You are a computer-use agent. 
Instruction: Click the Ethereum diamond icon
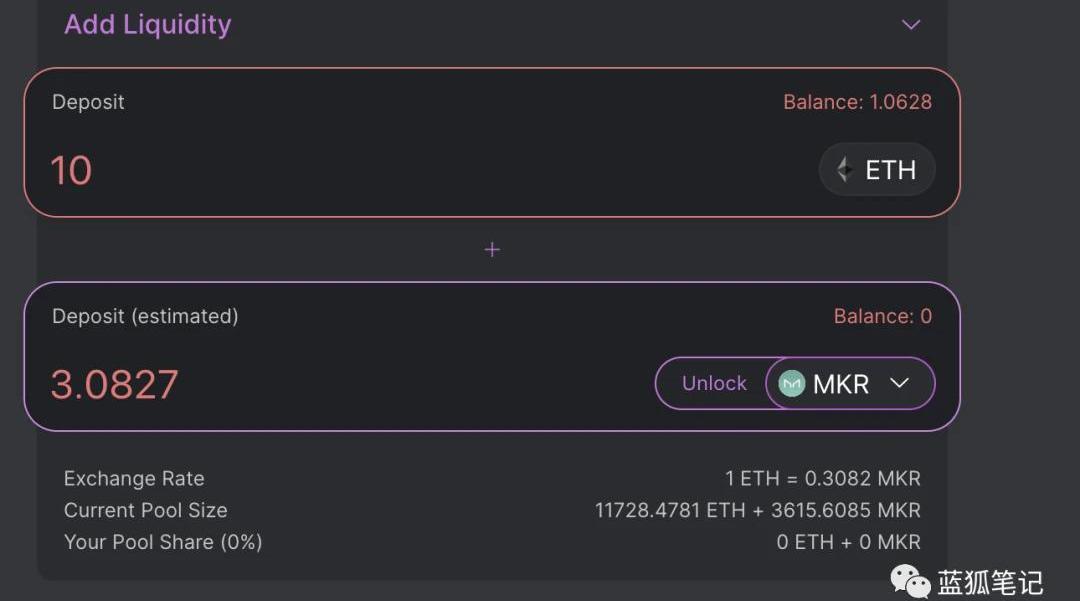(845, 170)
